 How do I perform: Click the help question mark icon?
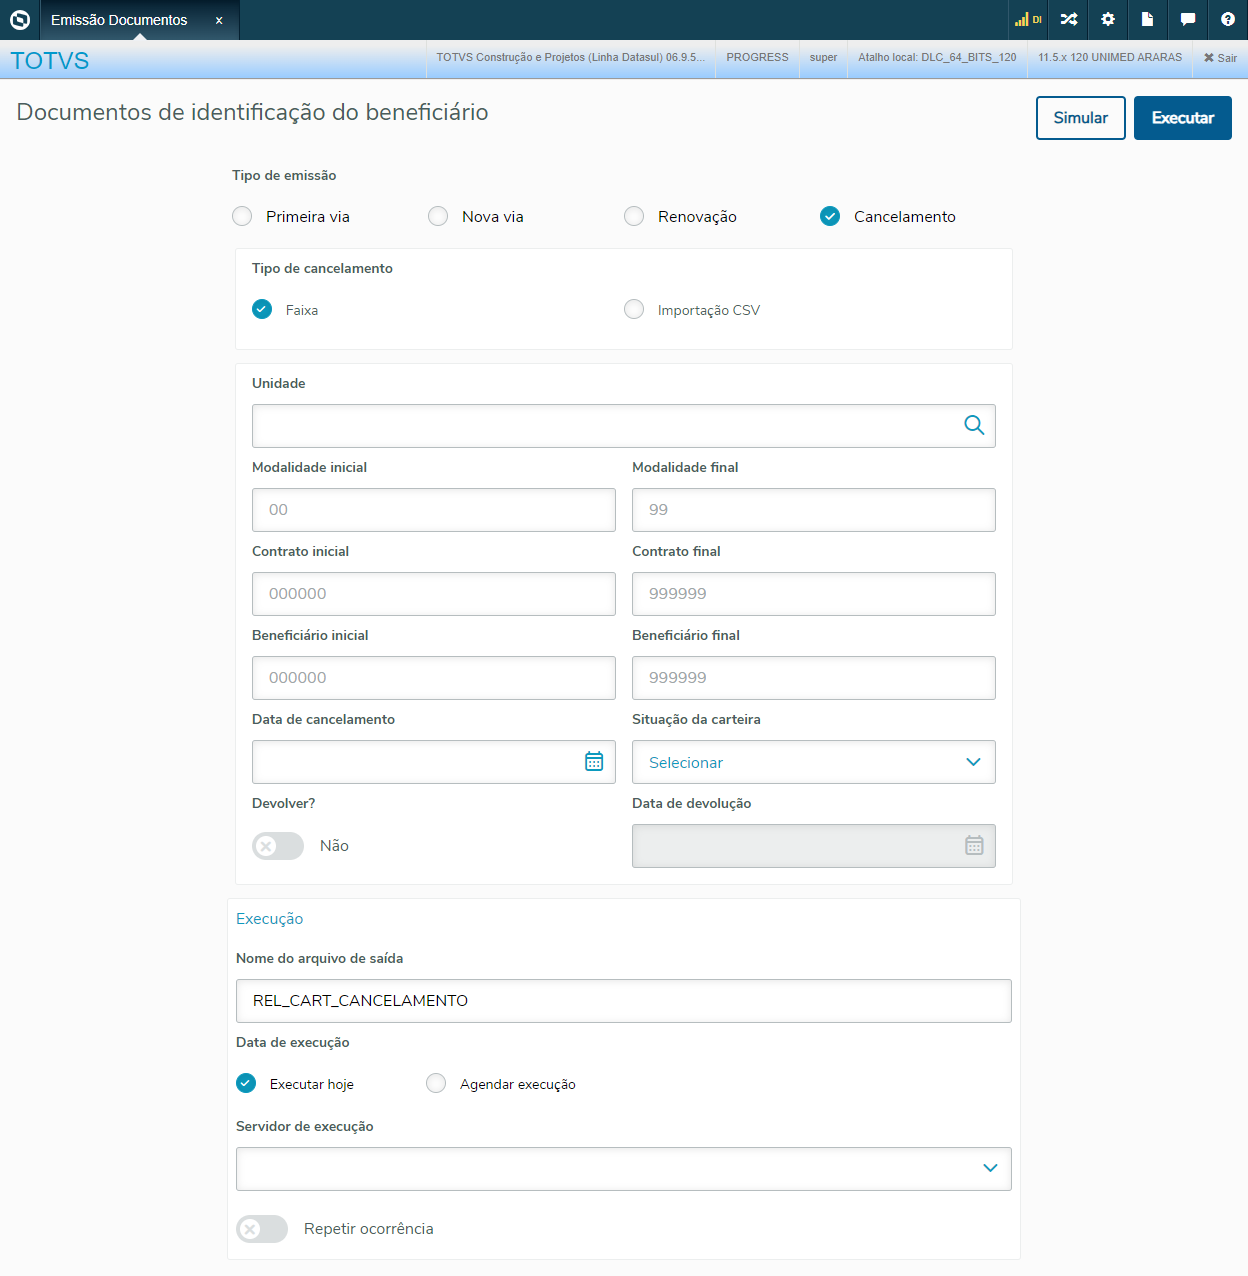[x=1228, y=20]
